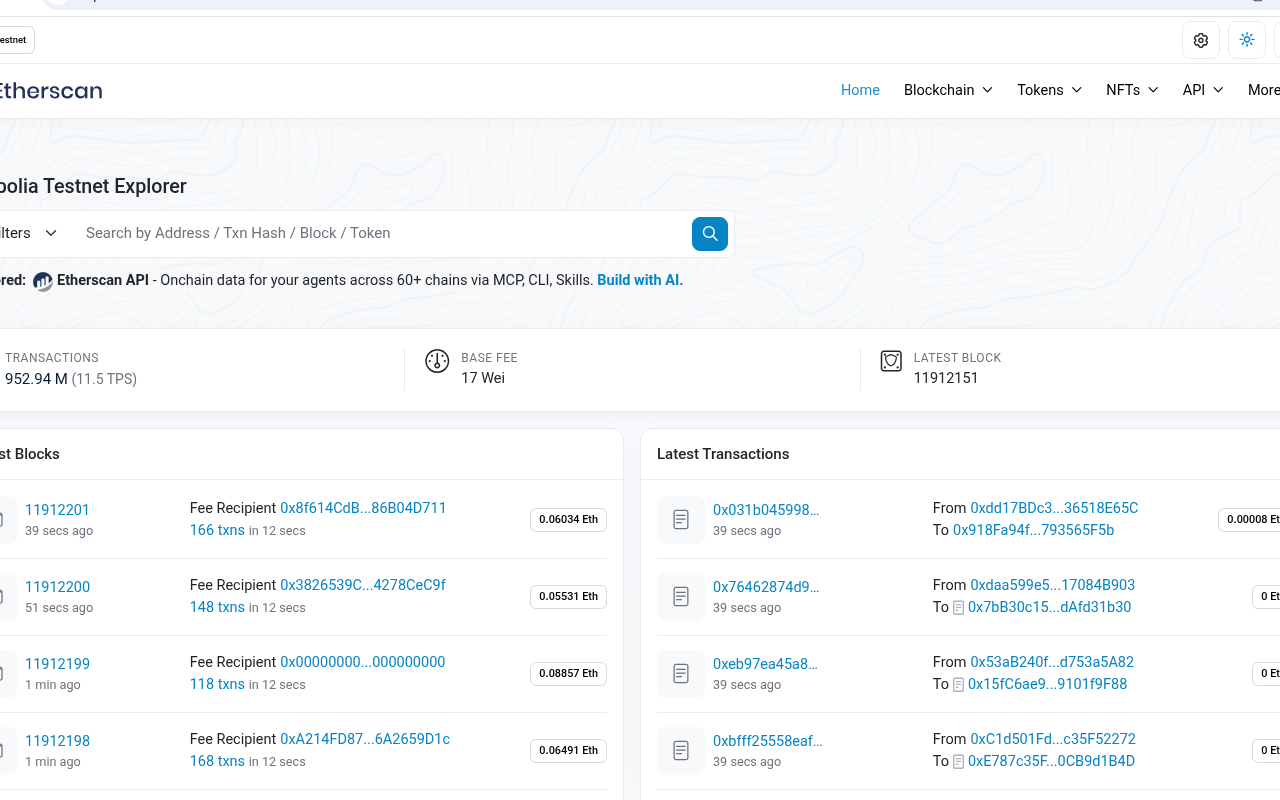Click document icon for transaction 0xeb97ea45a8
This screenshot has width=1280, height=800.
(x=681, y=673)
